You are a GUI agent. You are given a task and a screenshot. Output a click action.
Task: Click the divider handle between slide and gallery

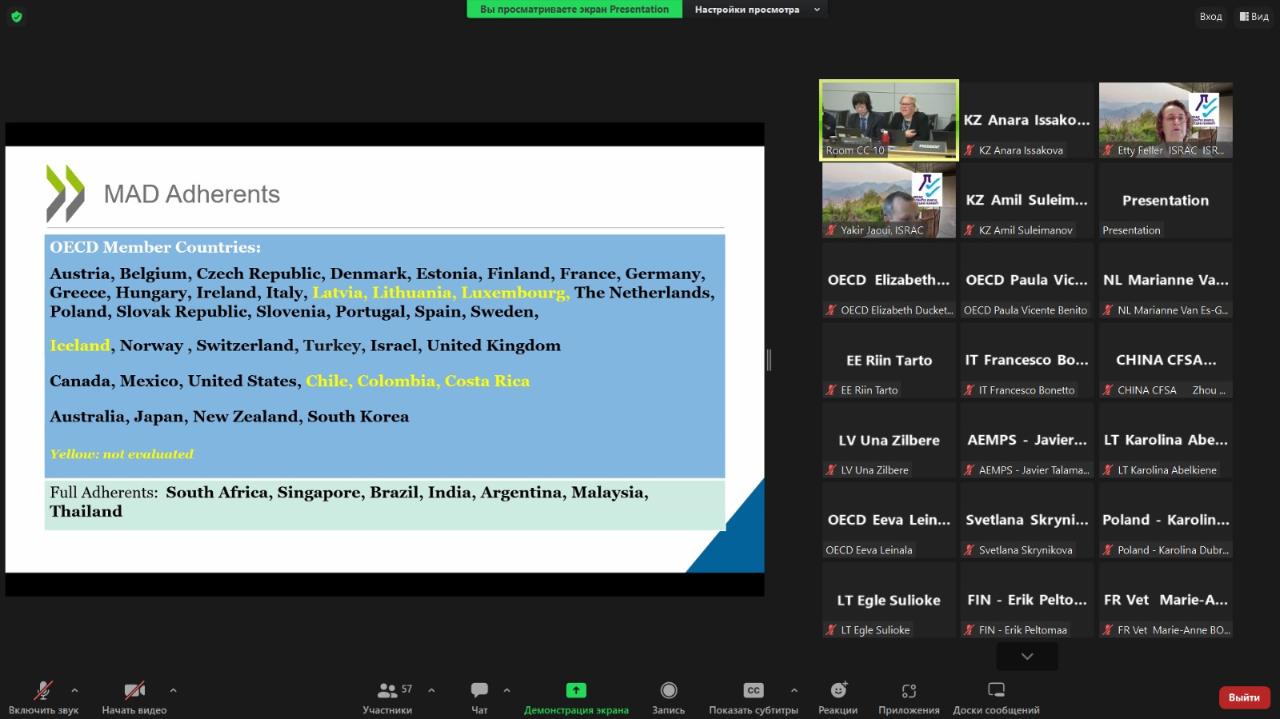[768, 360]
